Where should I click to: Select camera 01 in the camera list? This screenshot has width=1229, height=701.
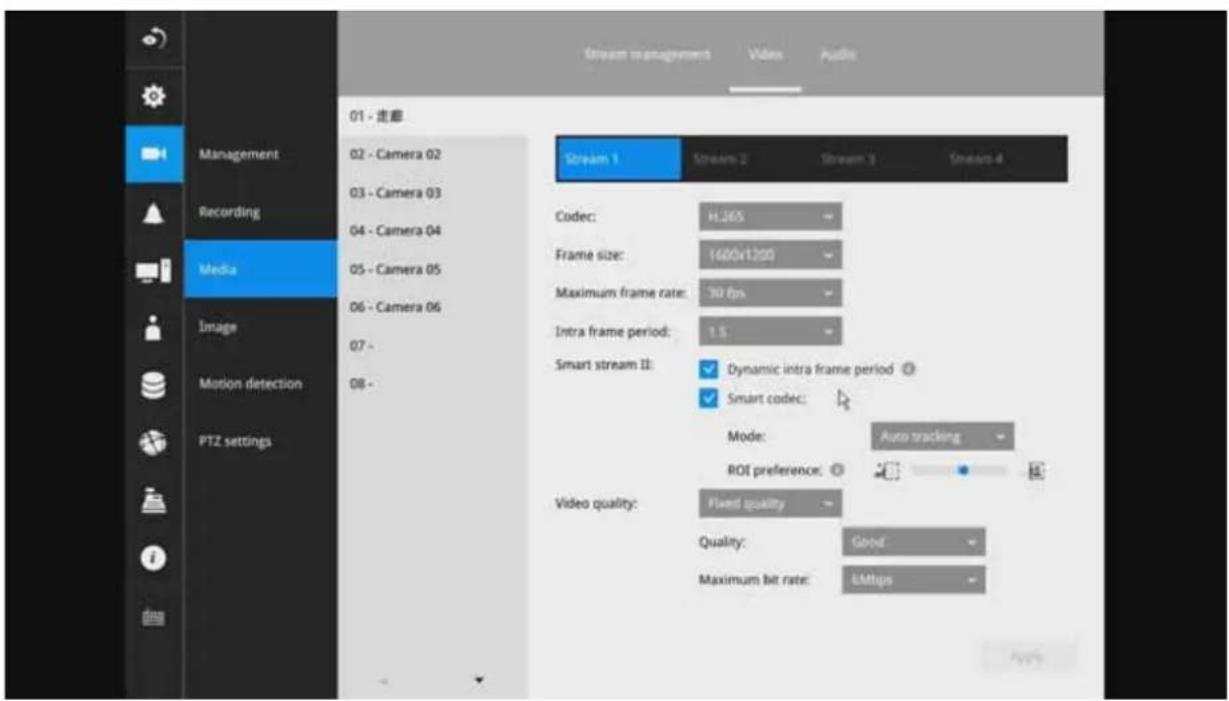click(x=432, y=118)
